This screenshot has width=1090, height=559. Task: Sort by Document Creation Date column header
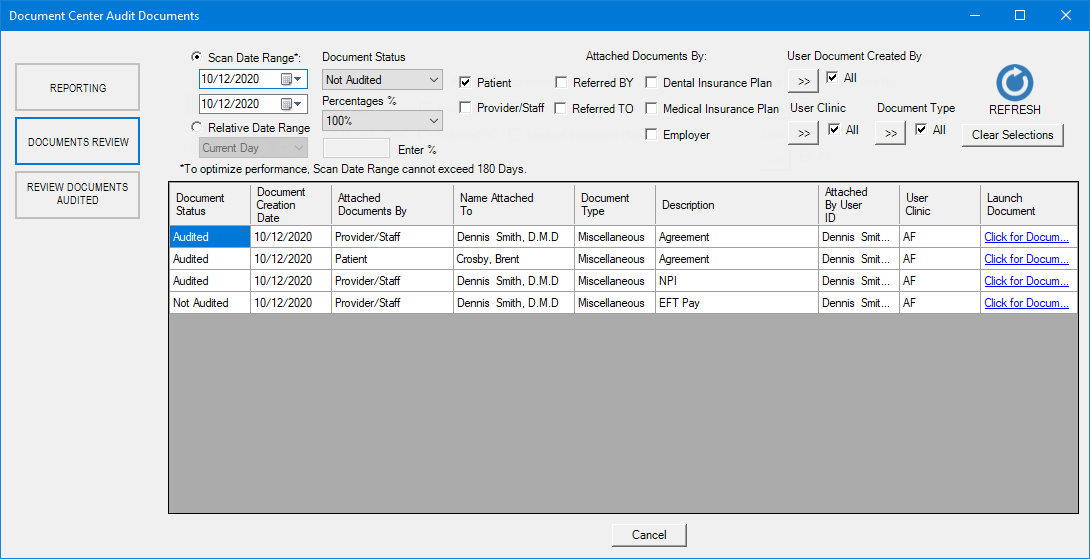click(291, 204)
